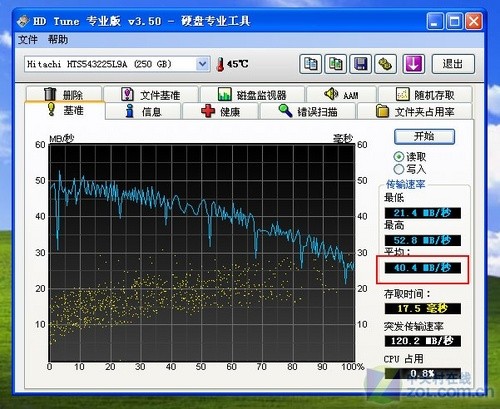The height and width of the screenshot is (409, 500).
Task: Switch to the 信息 info tab
Action: pyautogui.click(x=143, y=111)
